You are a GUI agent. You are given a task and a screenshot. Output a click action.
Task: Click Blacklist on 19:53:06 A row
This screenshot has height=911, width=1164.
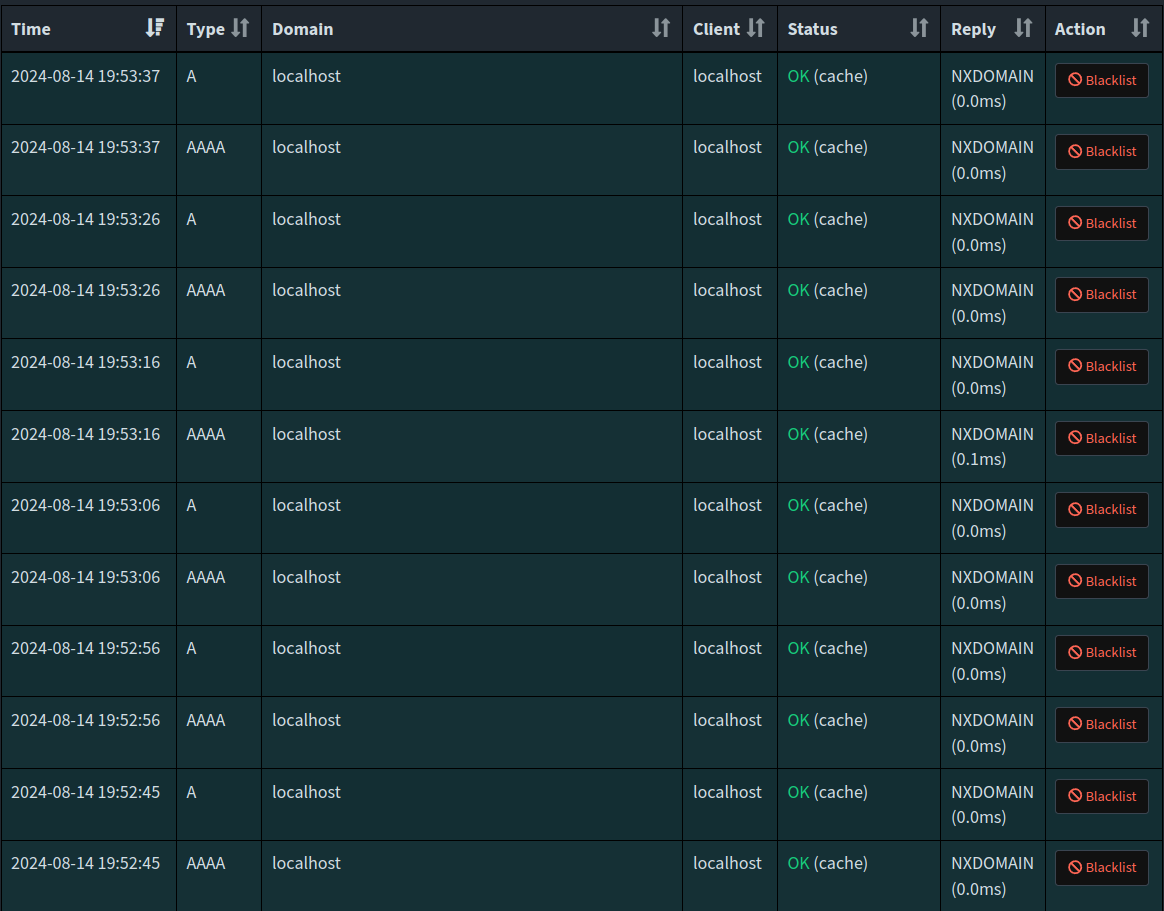1102,510
